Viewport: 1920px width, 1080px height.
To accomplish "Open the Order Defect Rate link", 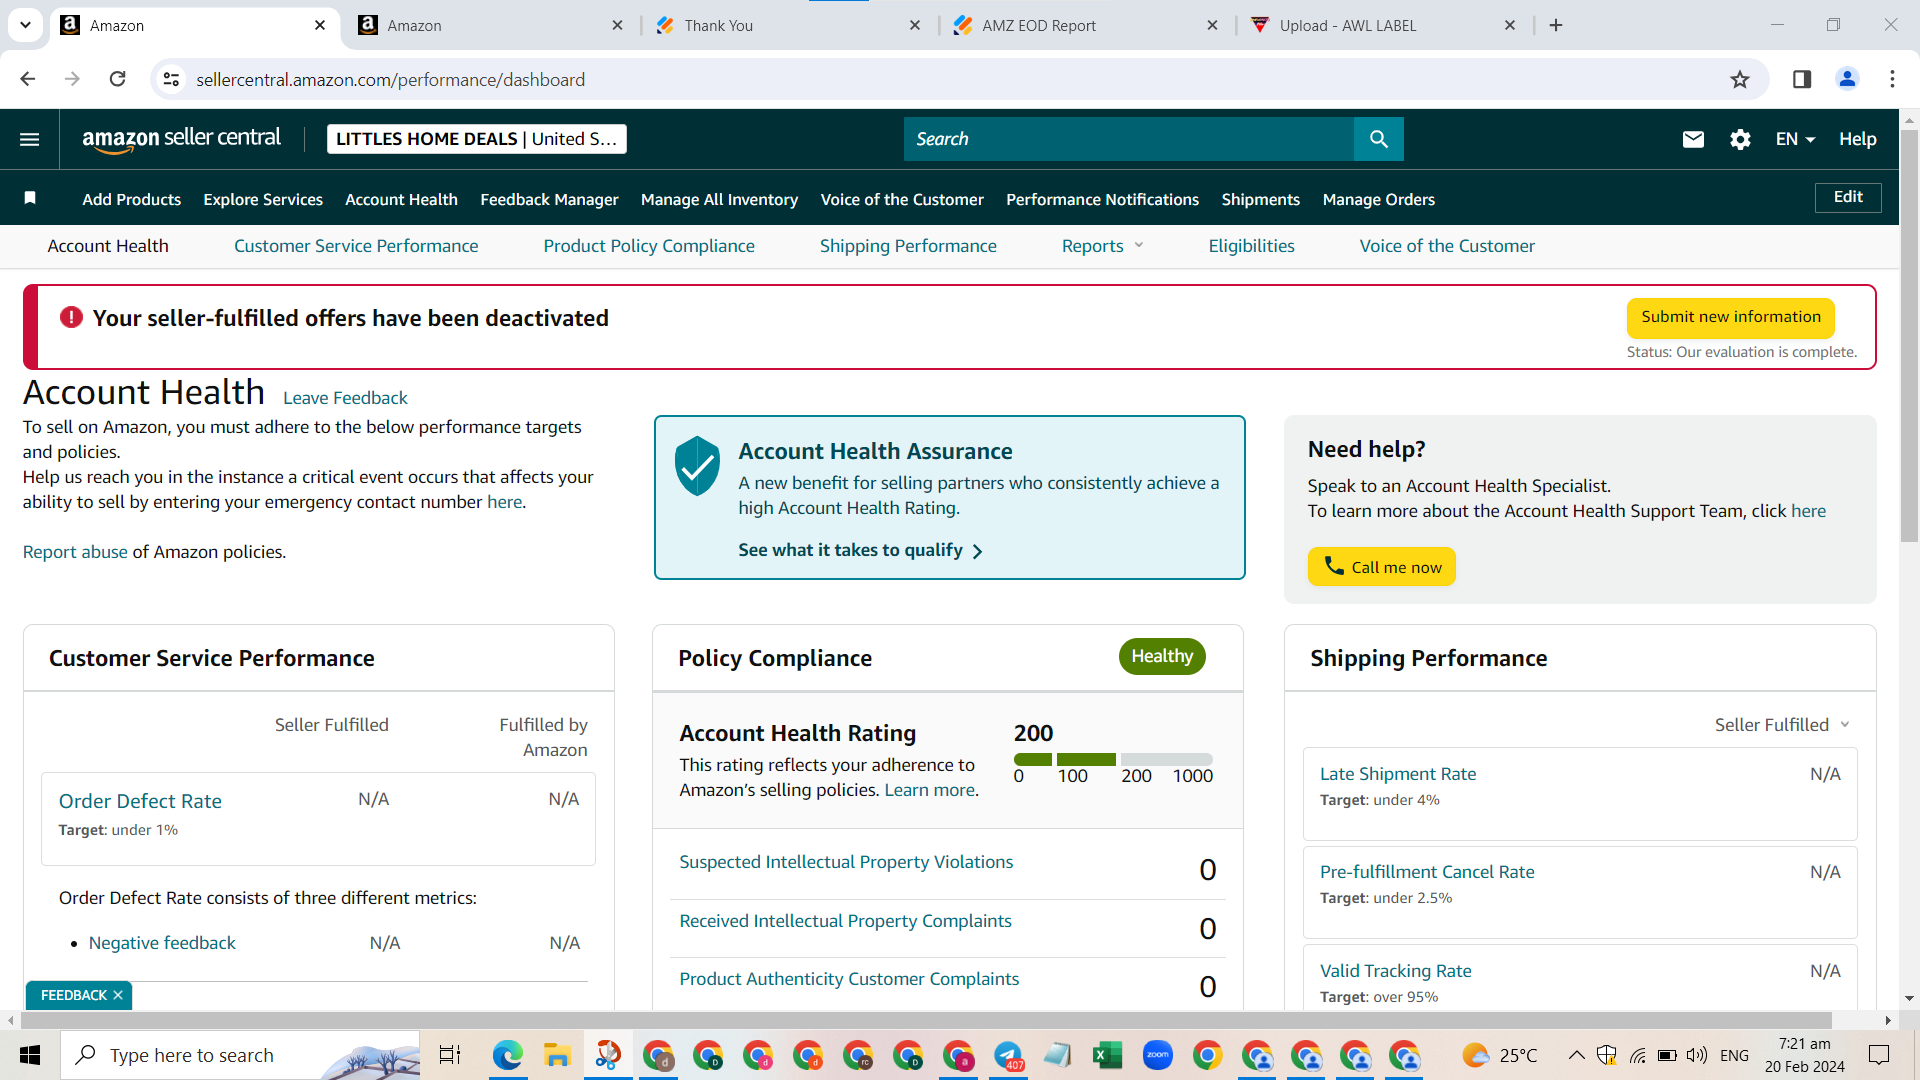I will pos(140,801).
